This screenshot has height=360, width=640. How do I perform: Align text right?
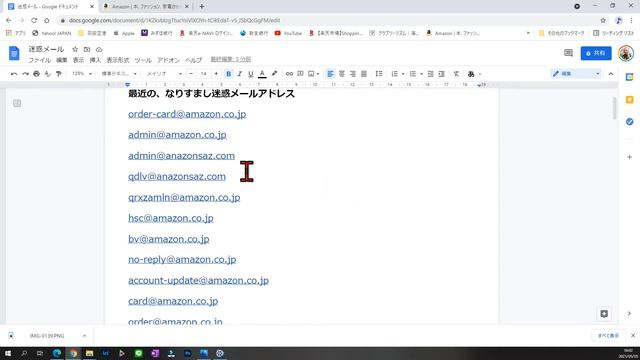pyautogui.click(x=353, y=74)
